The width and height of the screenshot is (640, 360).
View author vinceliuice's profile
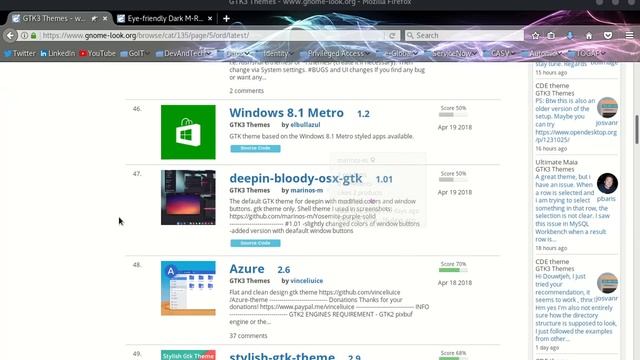pos(307,281)
